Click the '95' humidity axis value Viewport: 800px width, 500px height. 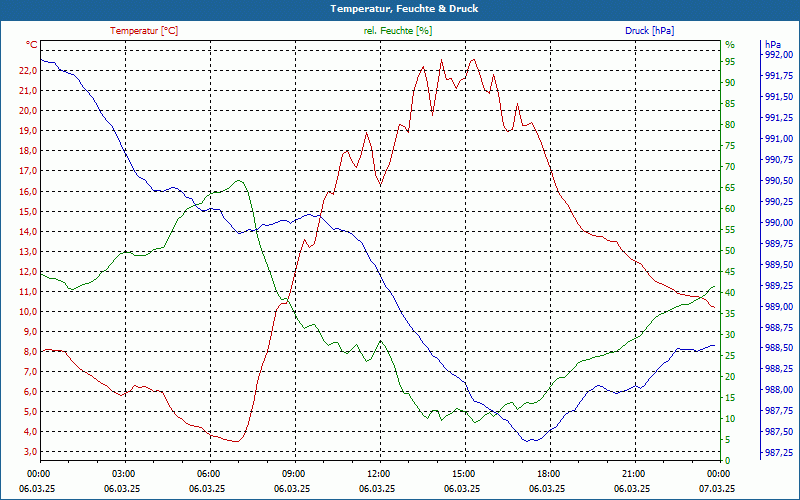730,62
